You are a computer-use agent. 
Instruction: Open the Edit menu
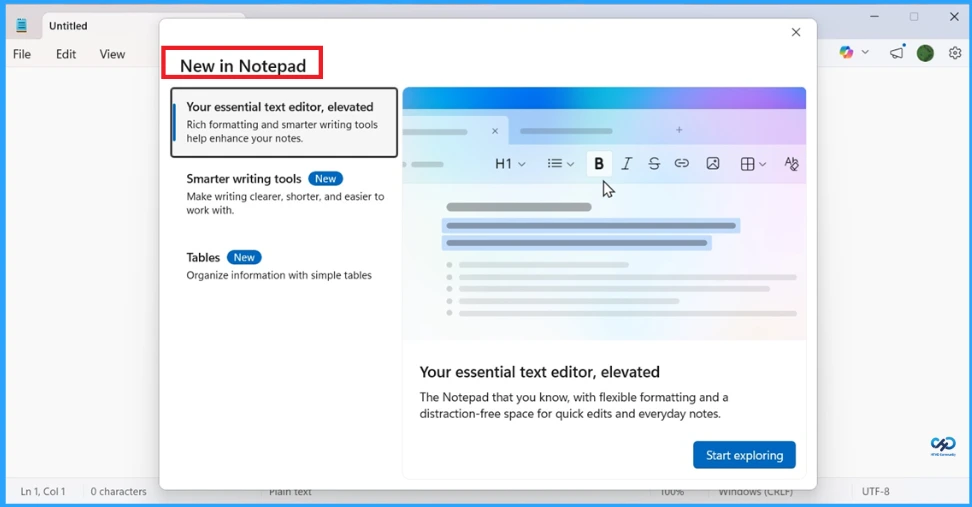(66, 54)
